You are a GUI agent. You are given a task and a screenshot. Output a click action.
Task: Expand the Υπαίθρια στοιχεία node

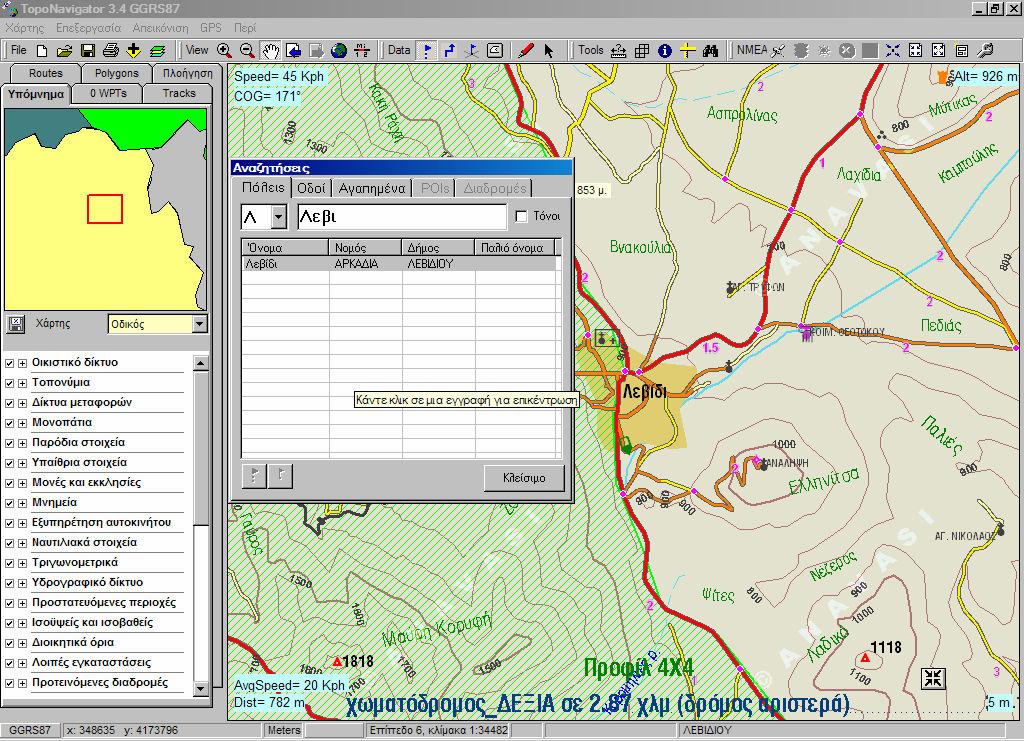(22, 464)
